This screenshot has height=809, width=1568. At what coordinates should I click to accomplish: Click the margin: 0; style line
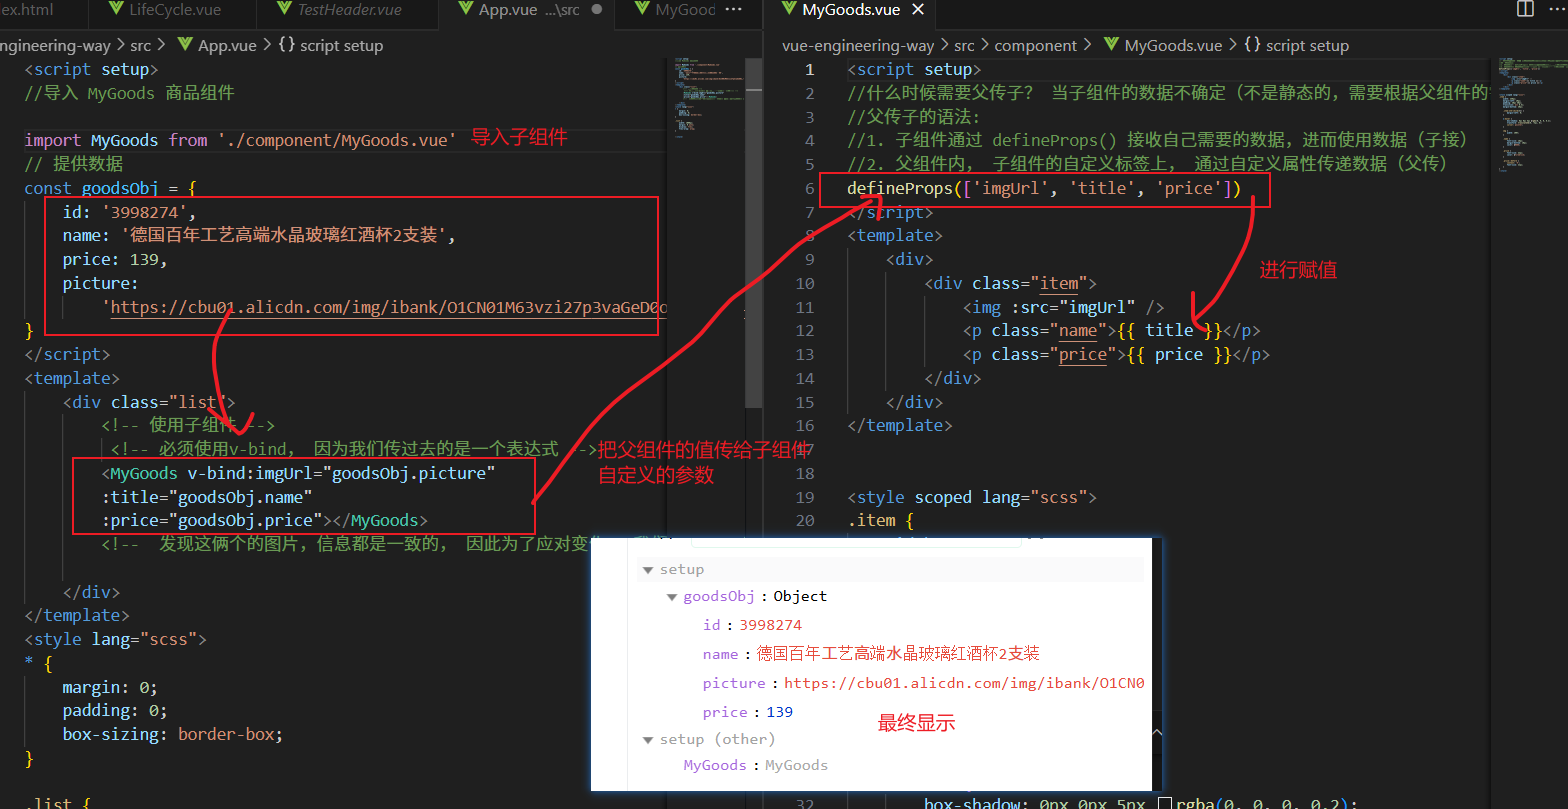[110, 687]
